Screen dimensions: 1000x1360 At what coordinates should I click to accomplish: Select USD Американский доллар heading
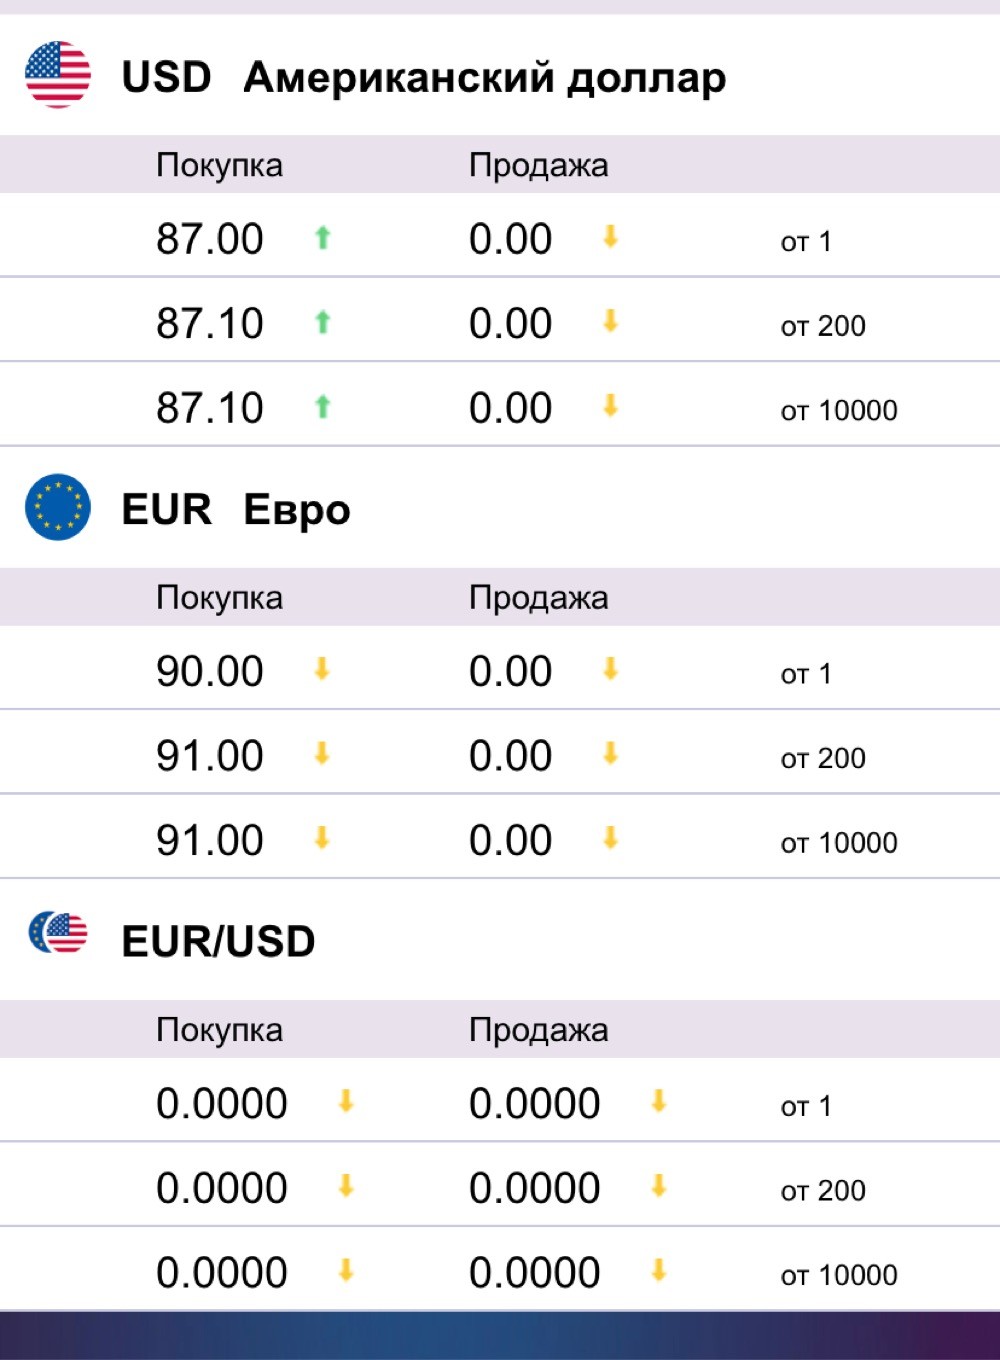(424, 77)
